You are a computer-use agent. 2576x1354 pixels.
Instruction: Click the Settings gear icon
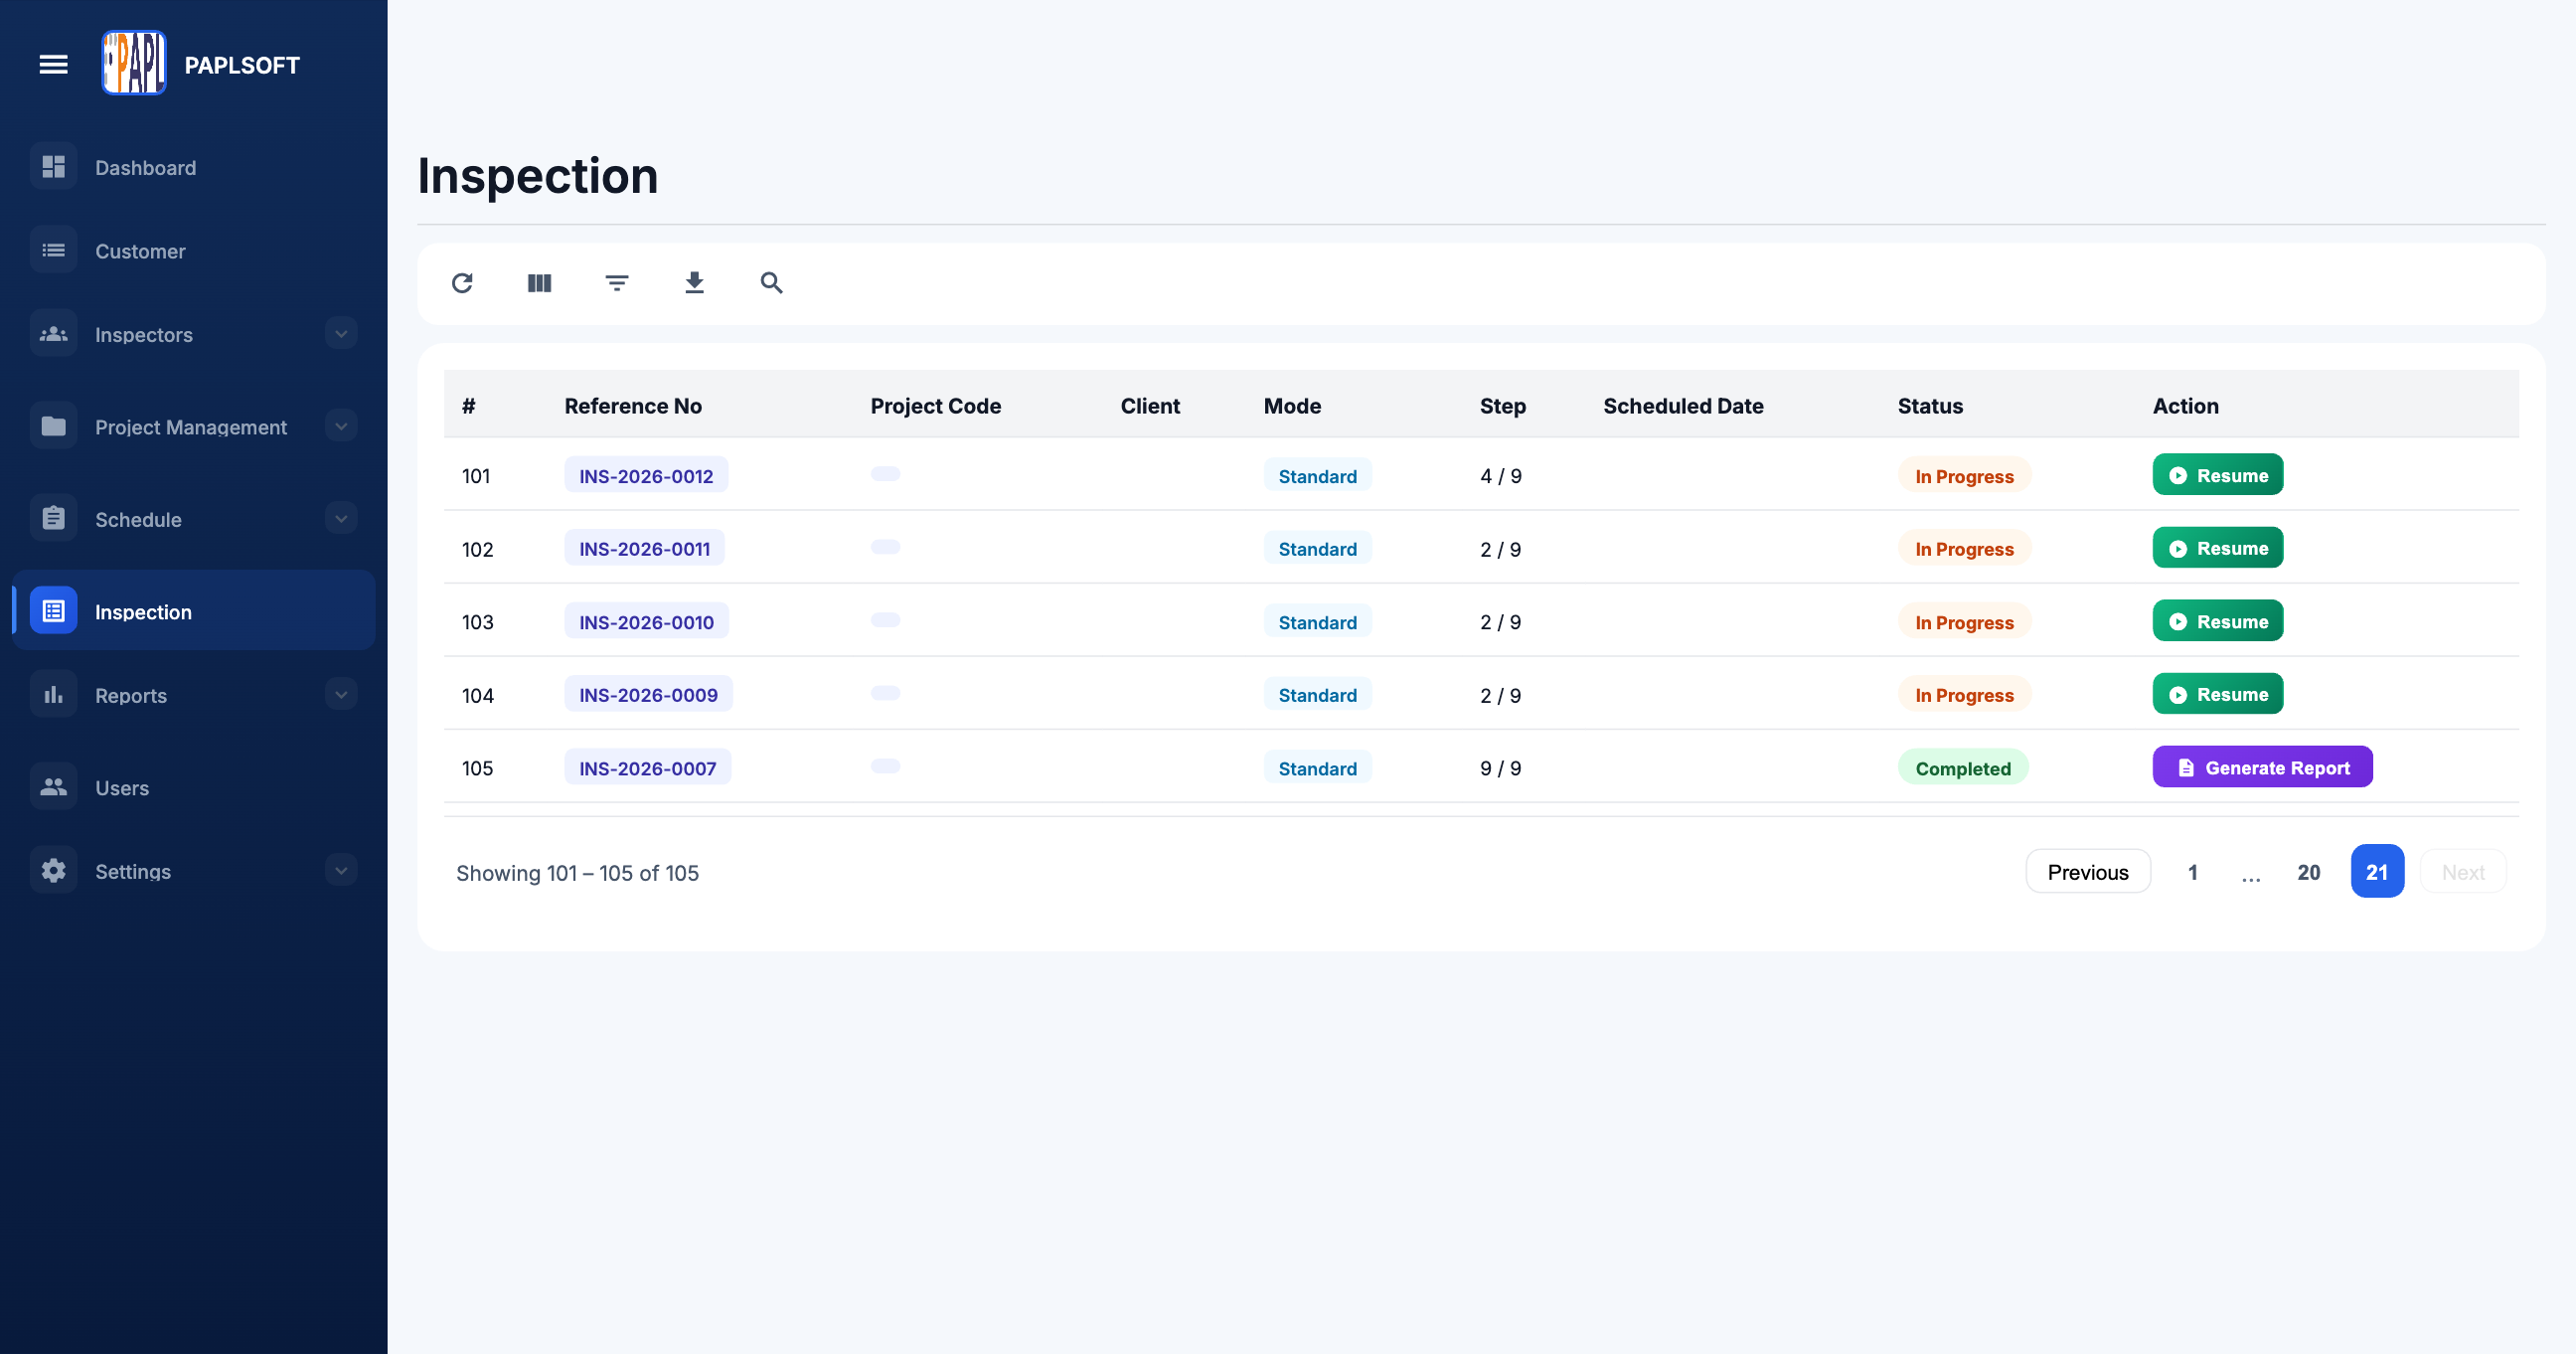point(54,871)
